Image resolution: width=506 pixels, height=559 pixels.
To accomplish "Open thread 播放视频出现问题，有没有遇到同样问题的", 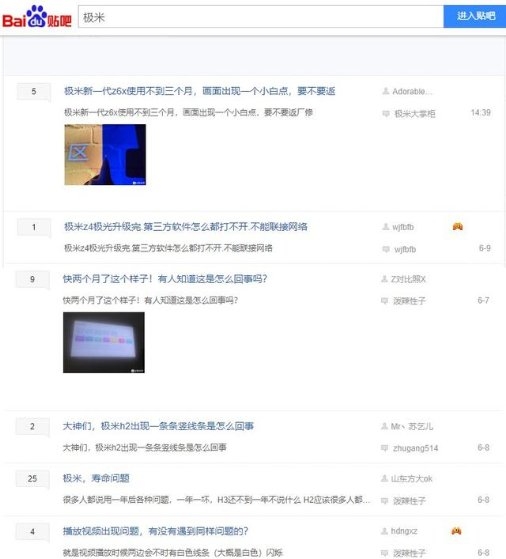I will [155, 531].
